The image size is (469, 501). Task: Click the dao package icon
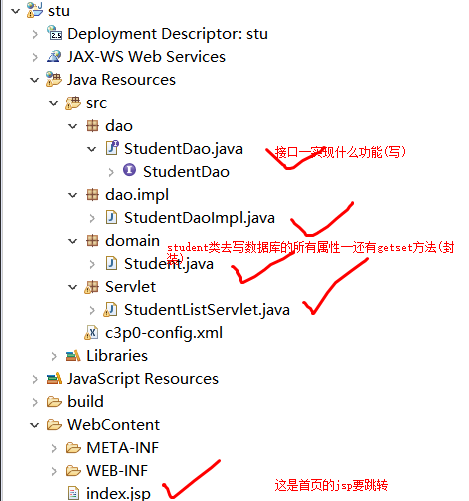click(x=92, y=126)
